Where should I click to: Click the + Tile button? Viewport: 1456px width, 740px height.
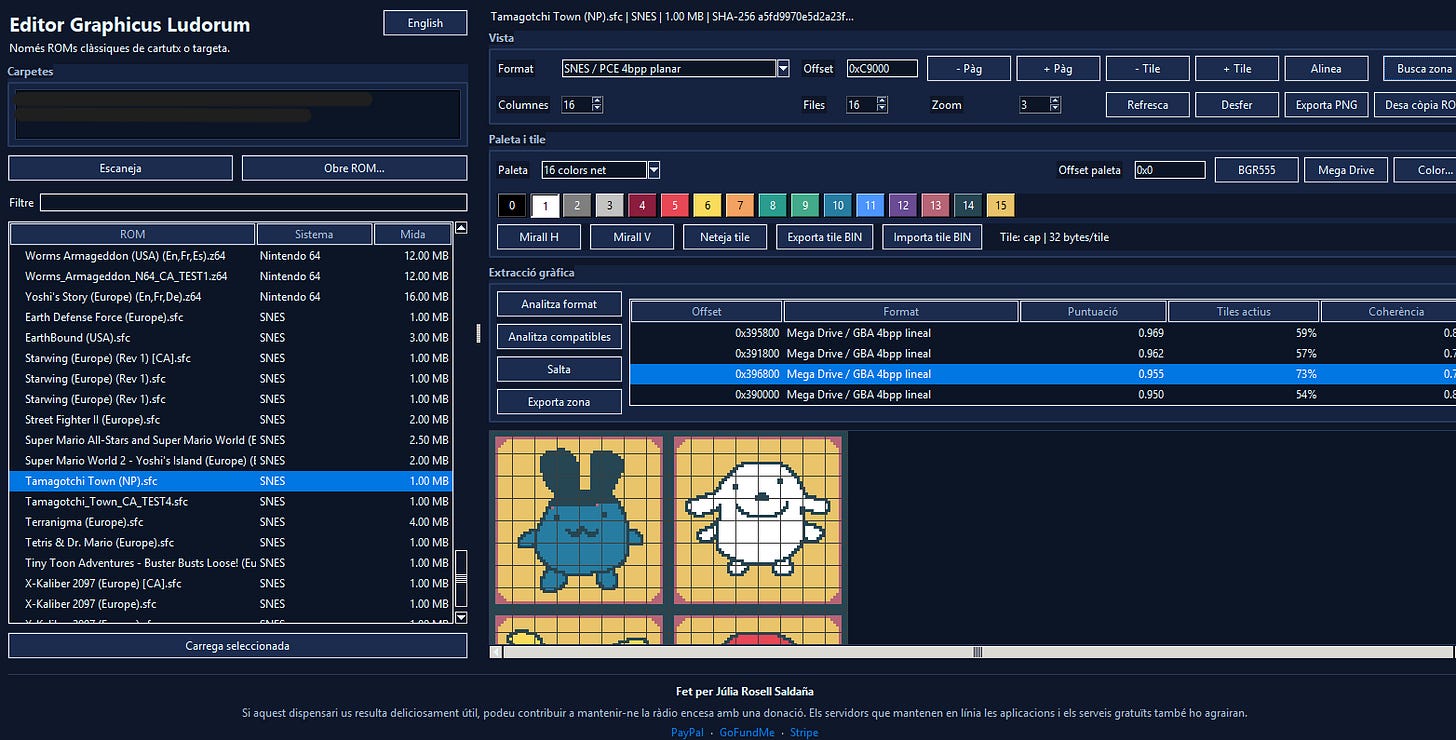tap(1237, 68)
